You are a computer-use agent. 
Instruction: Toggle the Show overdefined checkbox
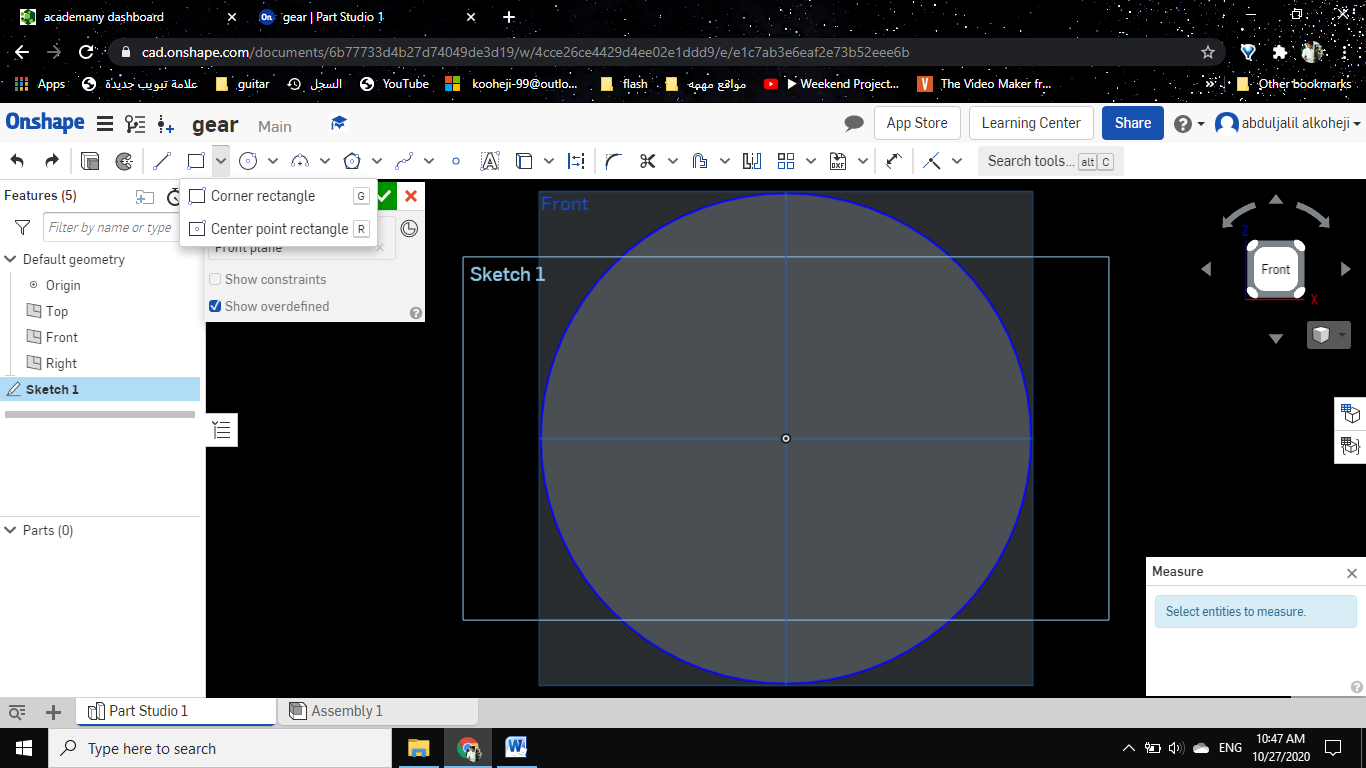[215, 307]
